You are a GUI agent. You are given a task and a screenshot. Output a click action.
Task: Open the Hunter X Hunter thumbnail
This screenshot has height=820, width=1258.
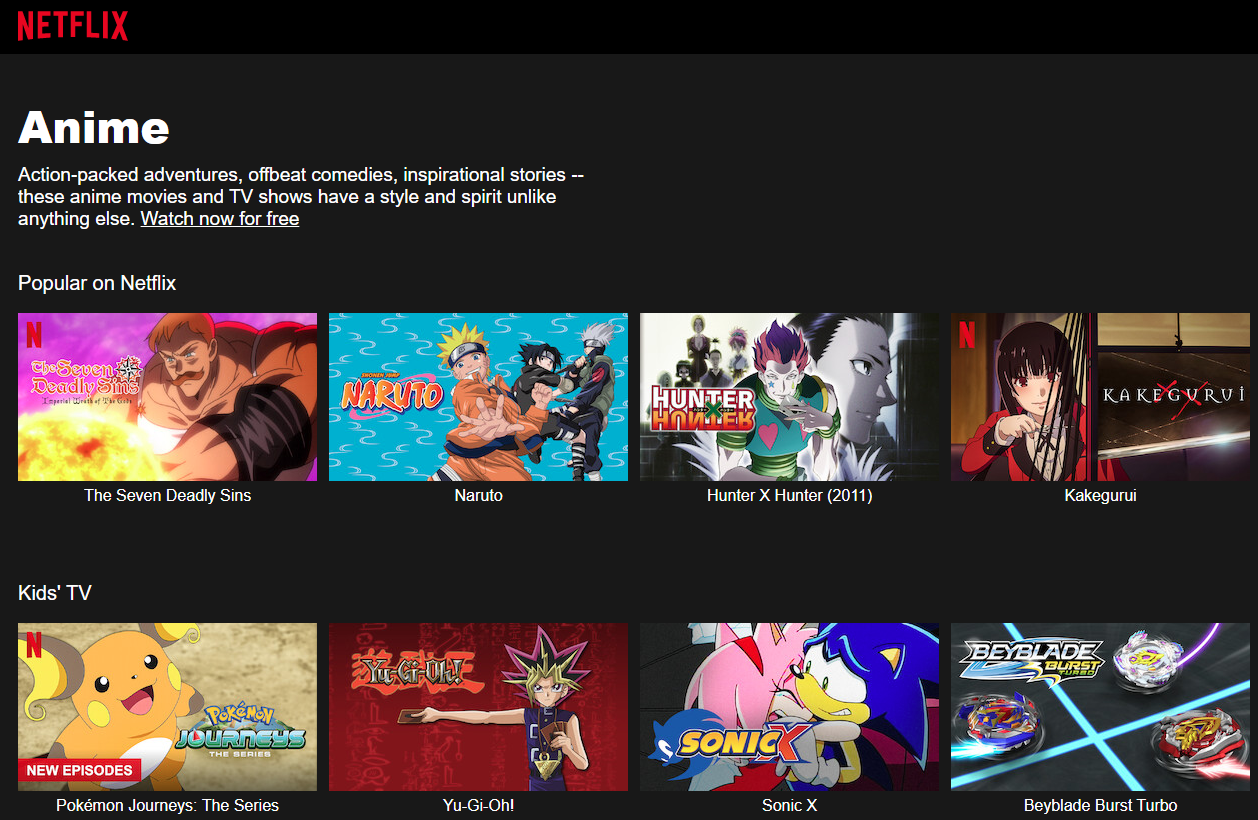(789, 397)
